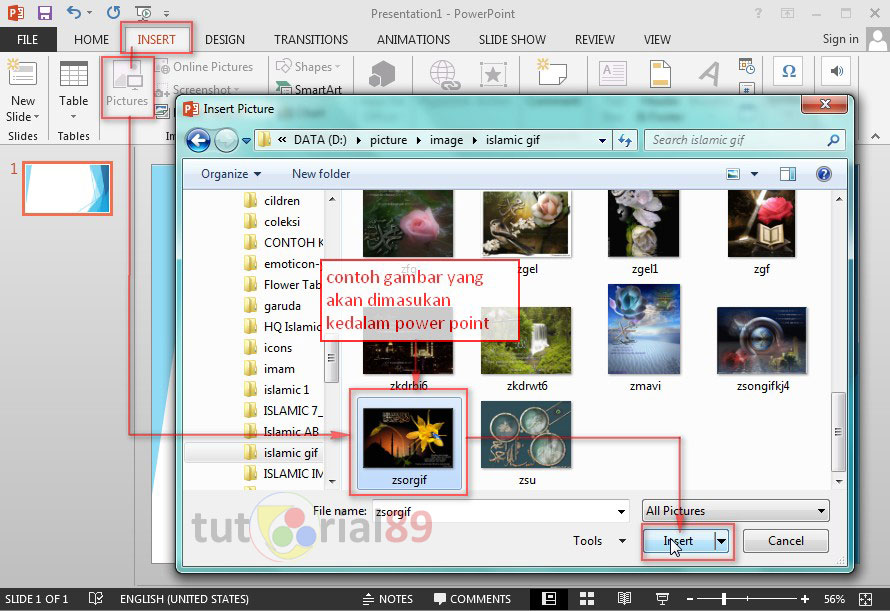Click the Office apps store icon
This screenshot has height=611, width=890.
(x=381, y=75)
